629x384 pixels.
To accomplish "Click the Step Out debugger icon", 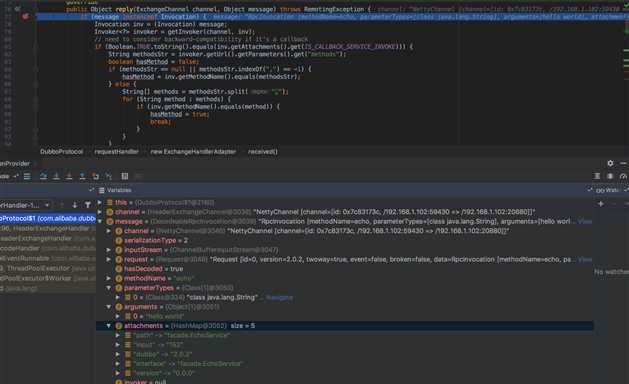I will tap(82, 176).
